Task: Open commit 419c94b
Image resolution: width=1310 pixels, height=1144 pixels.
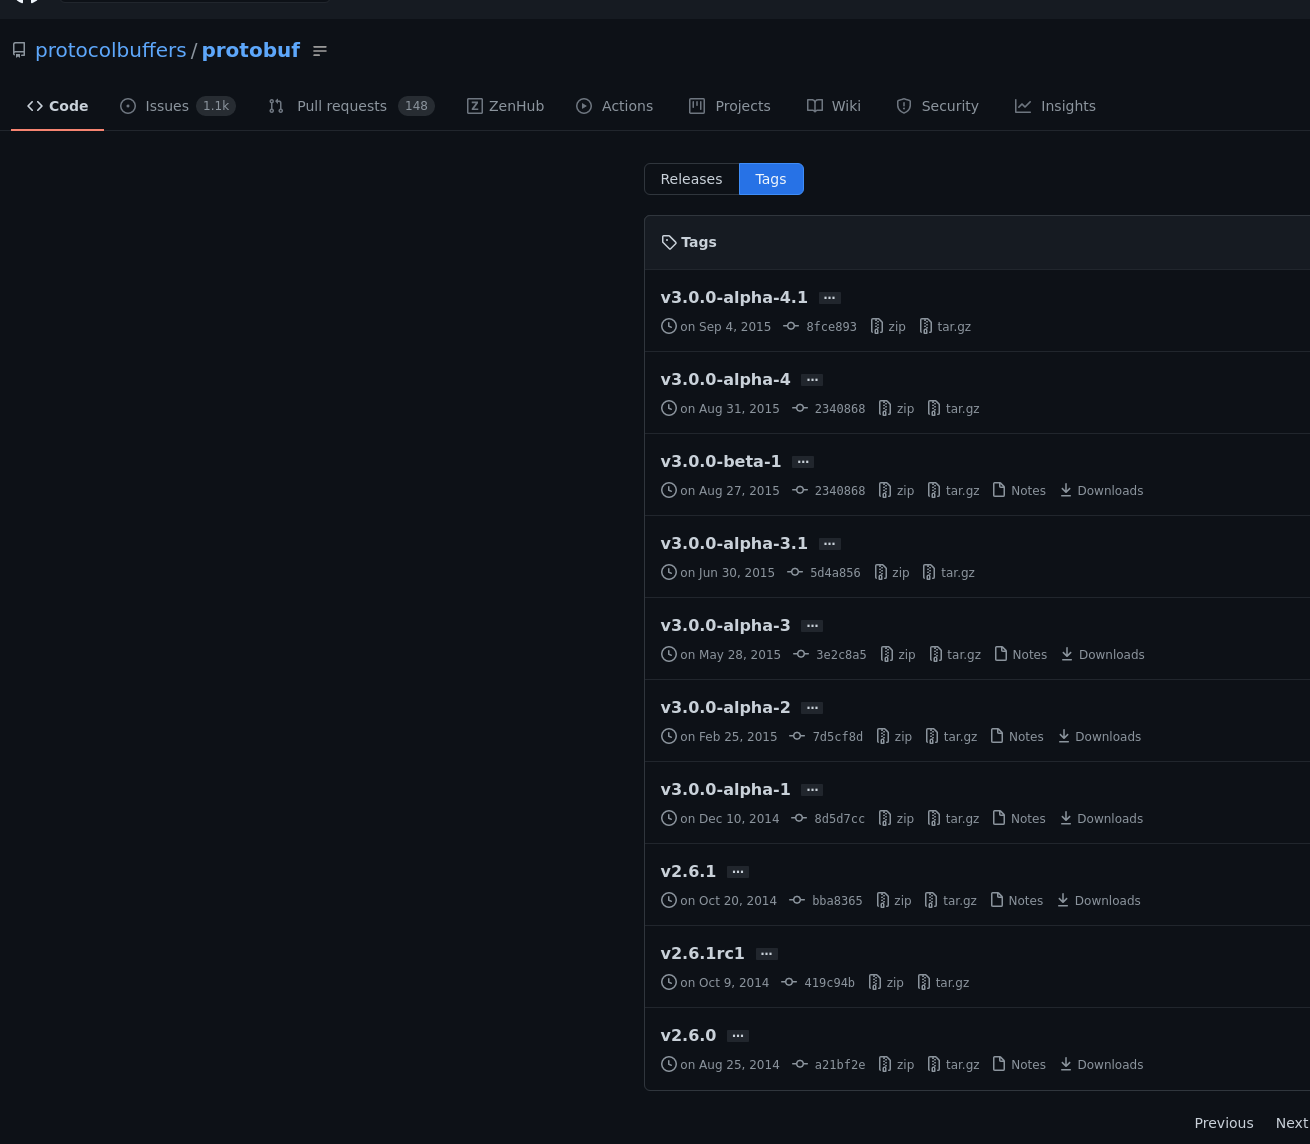Action: click(x=818, y=983)
